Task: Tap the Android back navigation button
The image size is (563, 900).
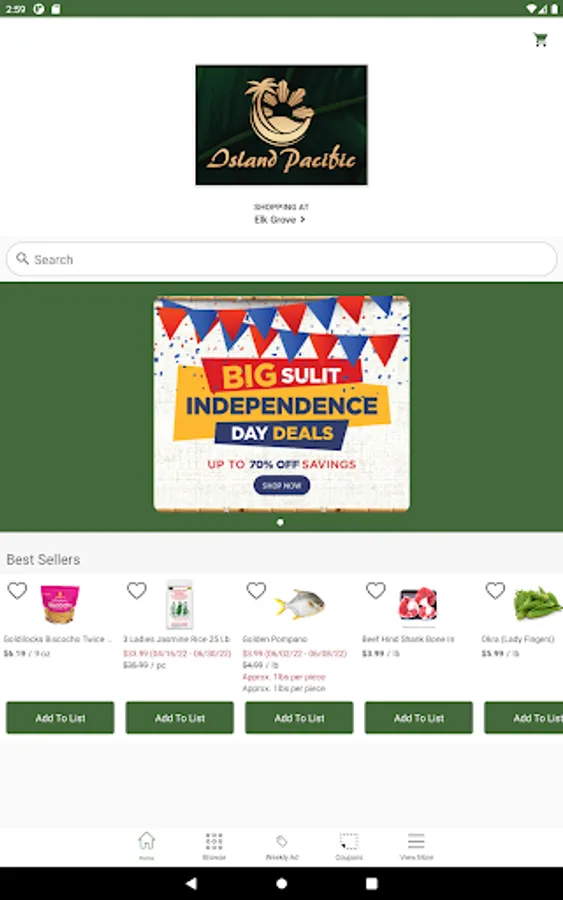Action: pyautogui.click(x=191, y=883)
